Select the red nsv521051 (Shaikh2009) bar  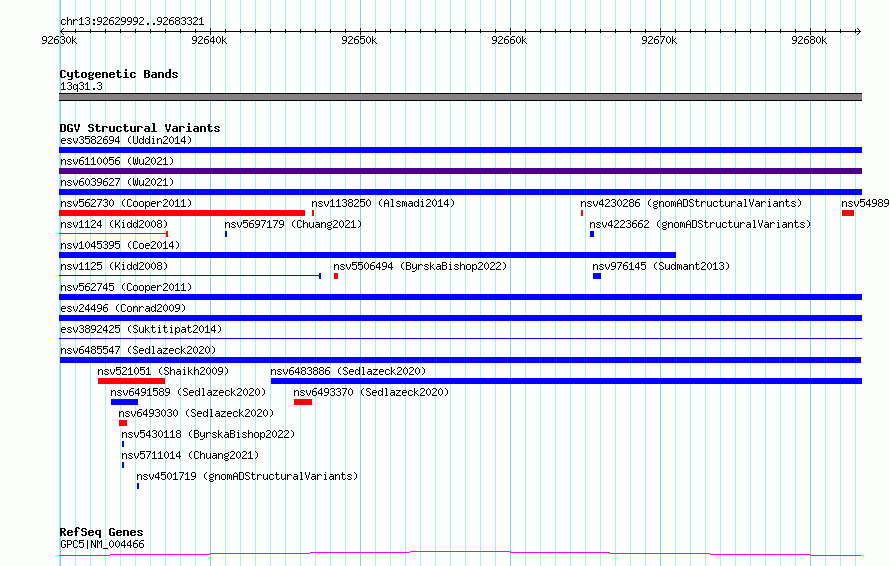coord(131,381)
